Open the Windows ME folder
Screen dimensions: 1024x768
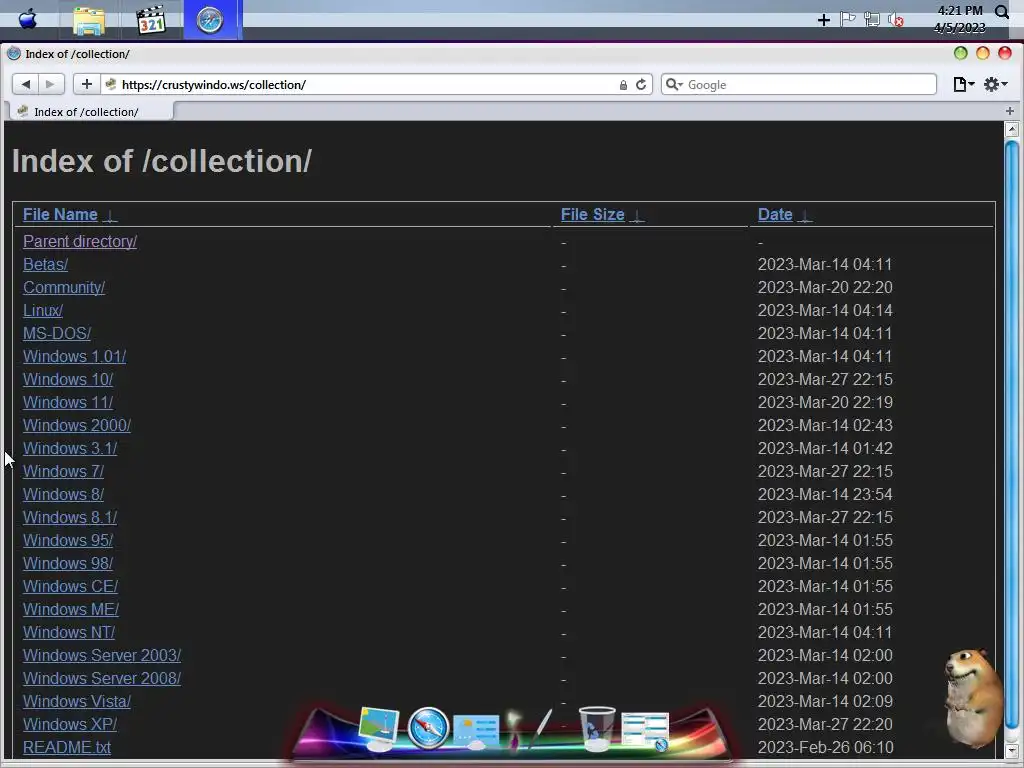71,609
